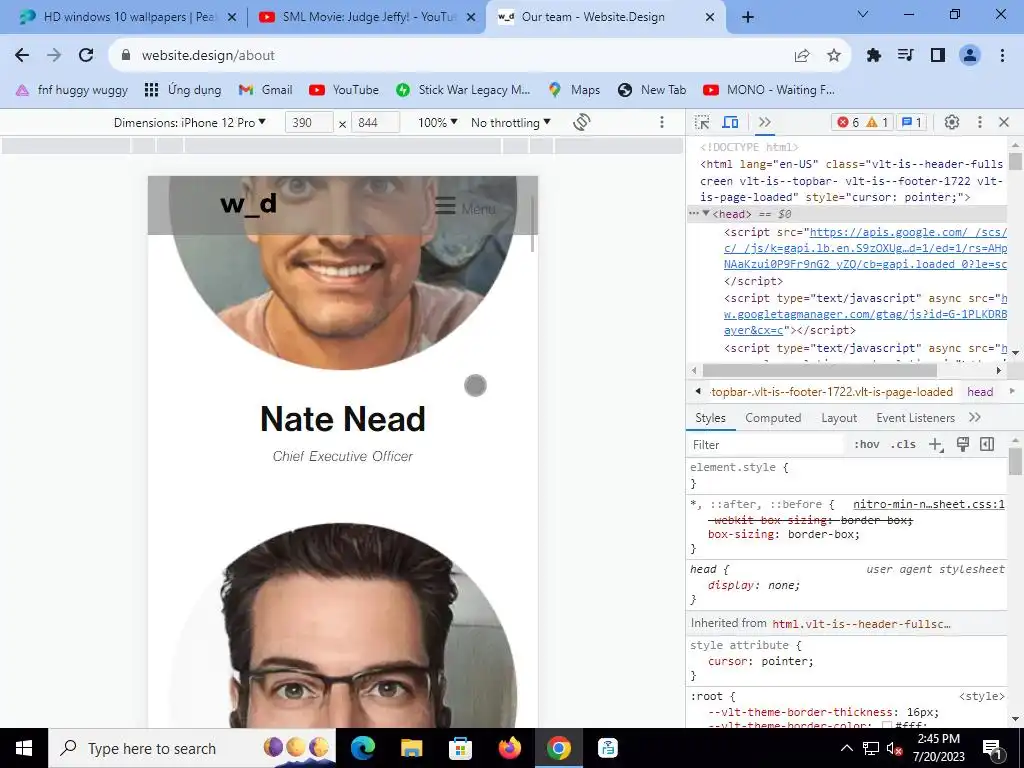Switch to the Layout tab
1024x768 pixels.
click(839, 418)
